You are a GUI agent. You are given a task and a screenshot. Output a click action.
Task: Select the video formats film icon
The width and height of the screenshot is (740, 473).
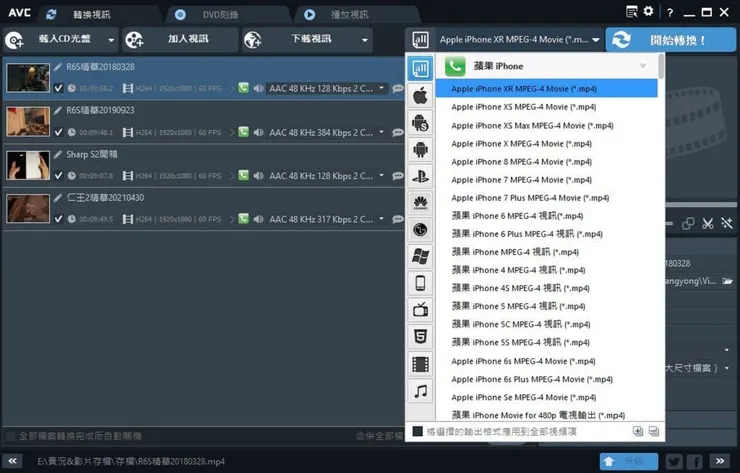click(x=420, y=364)
